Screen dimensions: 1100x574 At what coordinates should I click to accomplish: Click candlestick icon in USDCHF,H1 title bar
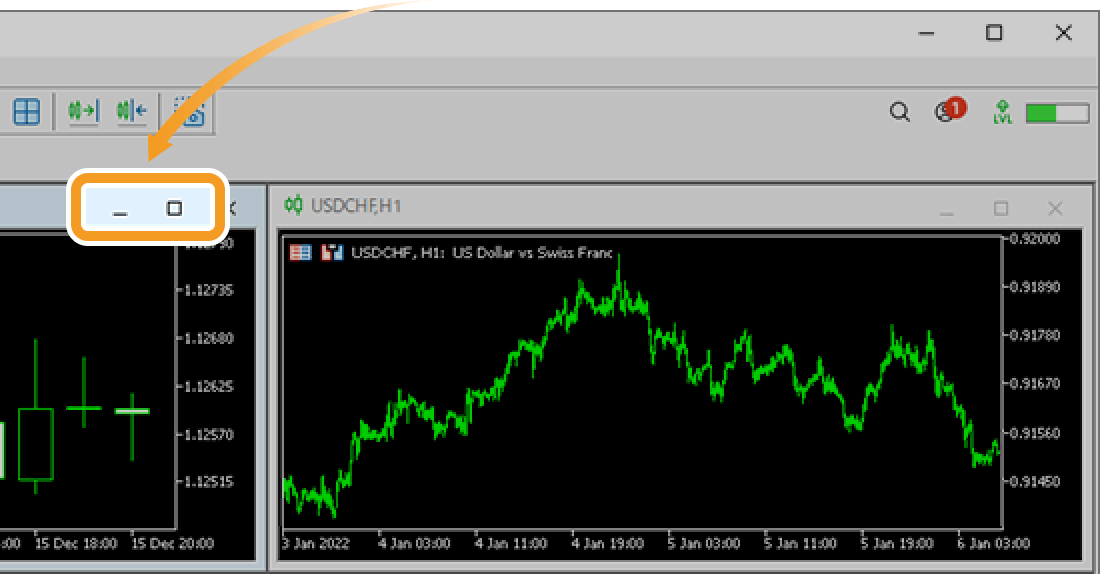coord(293,206)
